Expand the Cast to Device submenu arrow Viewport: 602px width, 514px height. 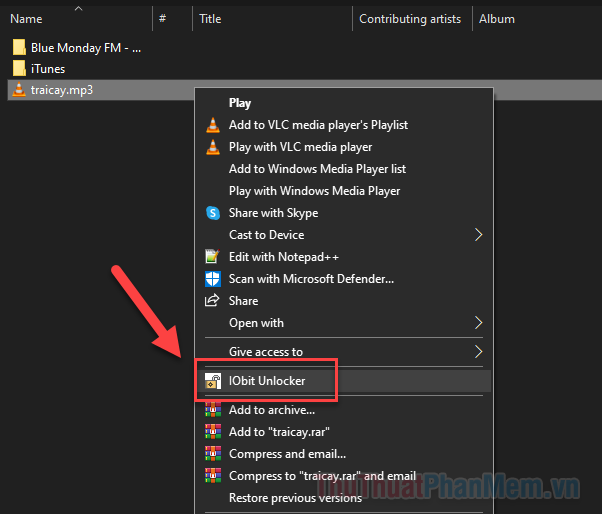(478, 235)
